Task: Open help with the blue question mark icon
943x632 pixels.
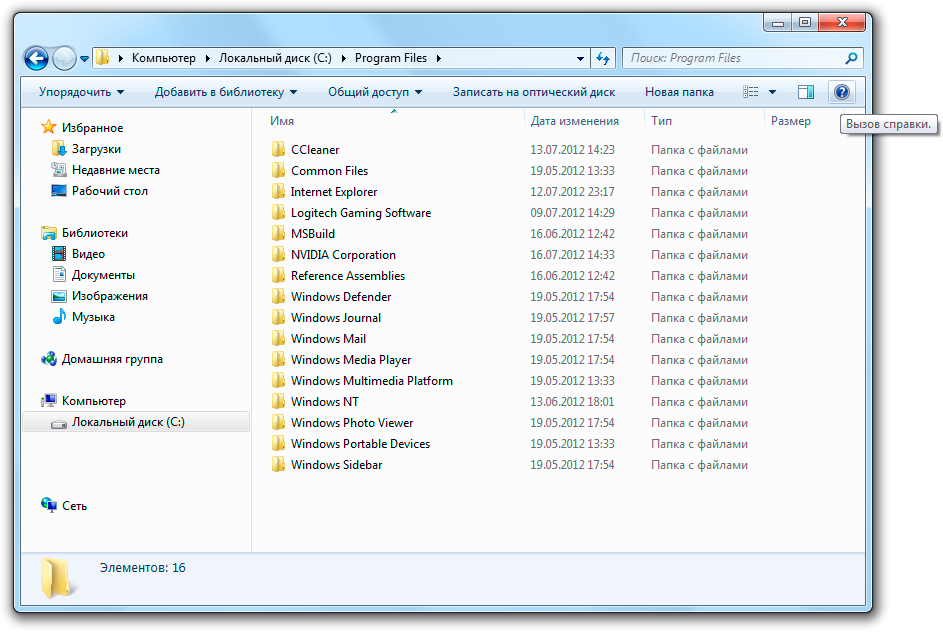Action: click(x=841, y=92)
